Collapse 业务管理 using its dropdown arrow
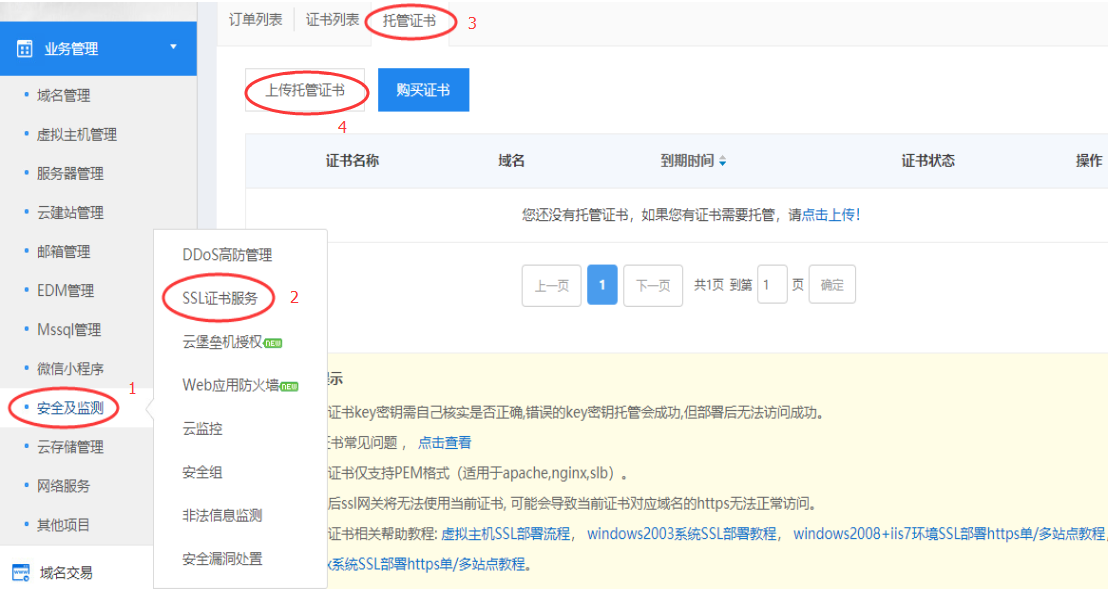Image resolution: width=1108 pixels, height=591 pixels. (175, 48)
